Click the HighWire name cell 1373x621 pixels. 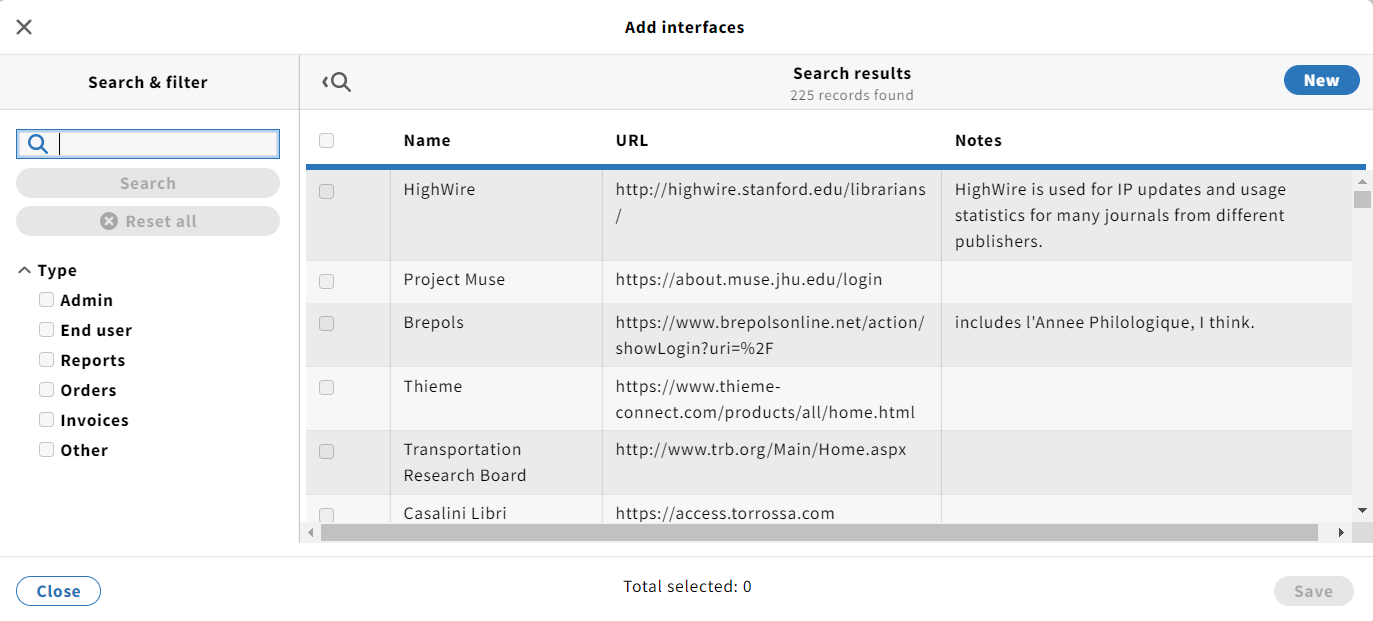(496, 215)
